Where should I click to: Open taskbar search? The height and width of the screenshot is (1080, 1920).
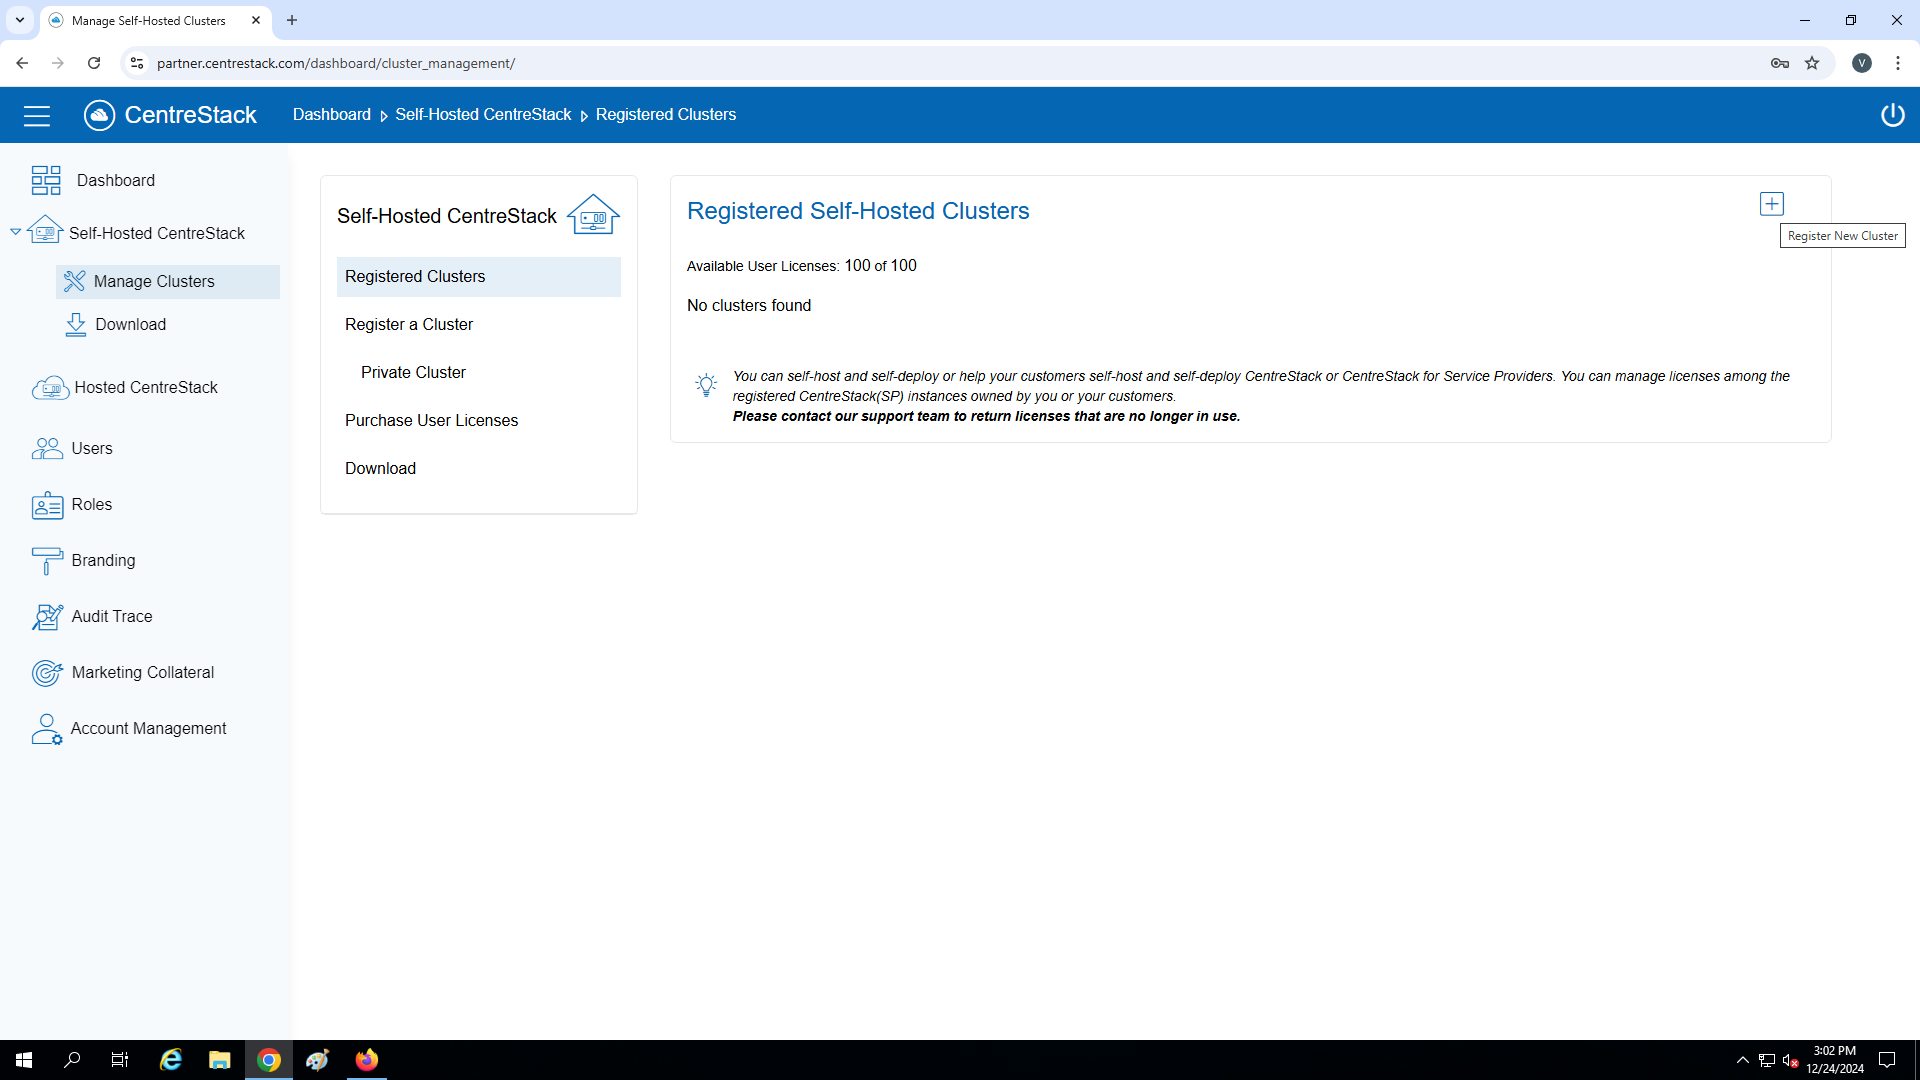click(x=72, y=1060)
